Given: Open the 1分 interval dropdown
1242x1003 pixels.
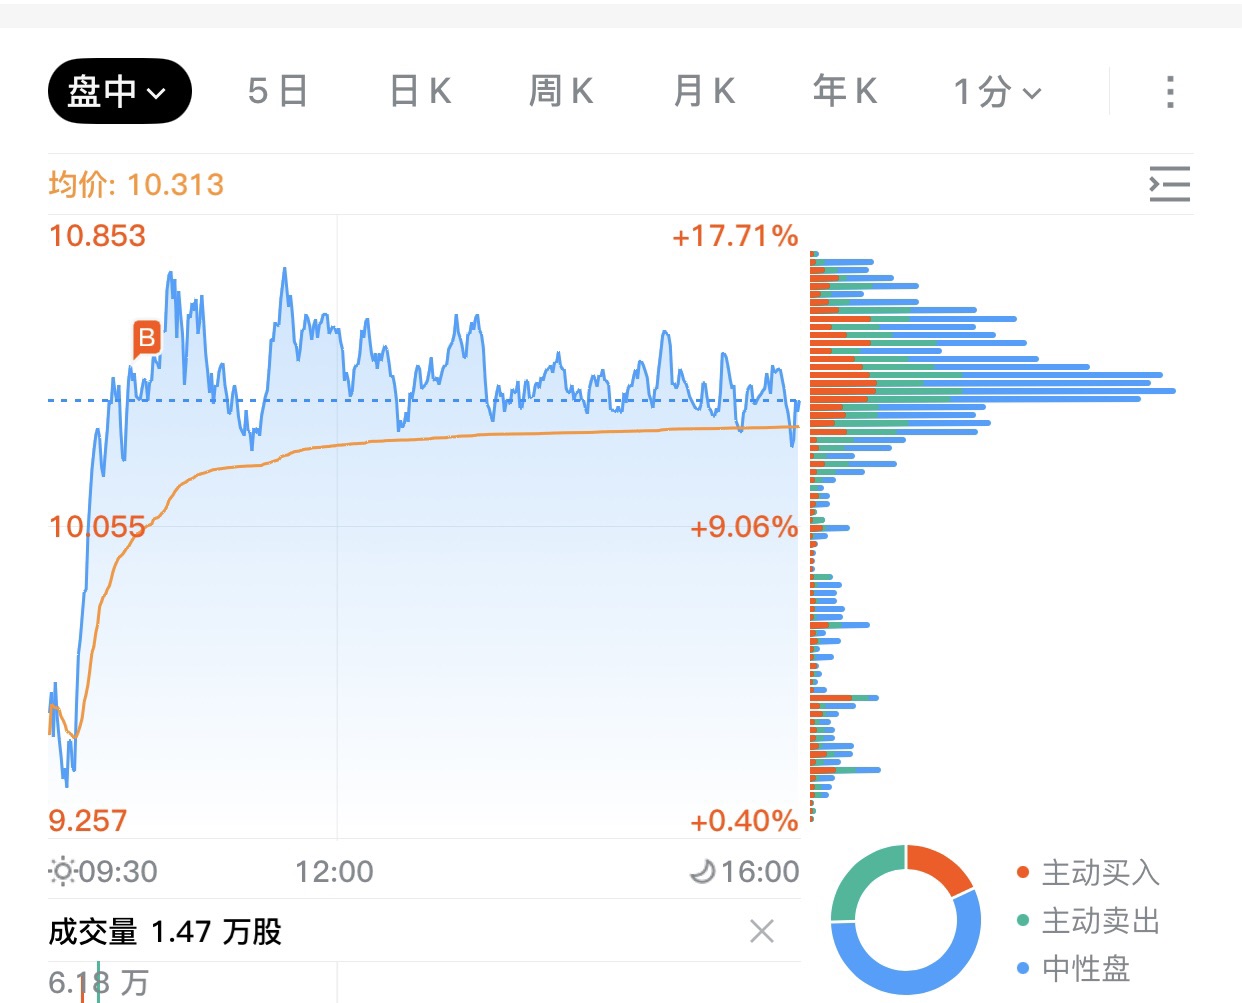Looking at the screenshot, I should (997, 92).
